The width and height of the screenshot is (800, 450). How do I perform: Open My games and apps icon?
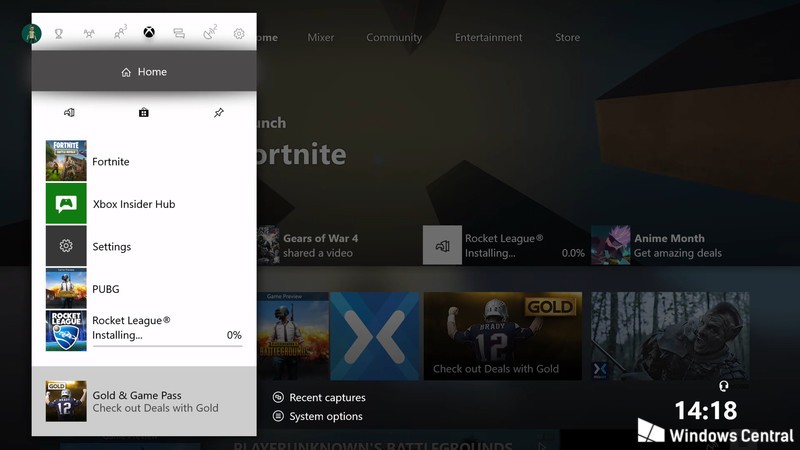(x=69, y=112)
